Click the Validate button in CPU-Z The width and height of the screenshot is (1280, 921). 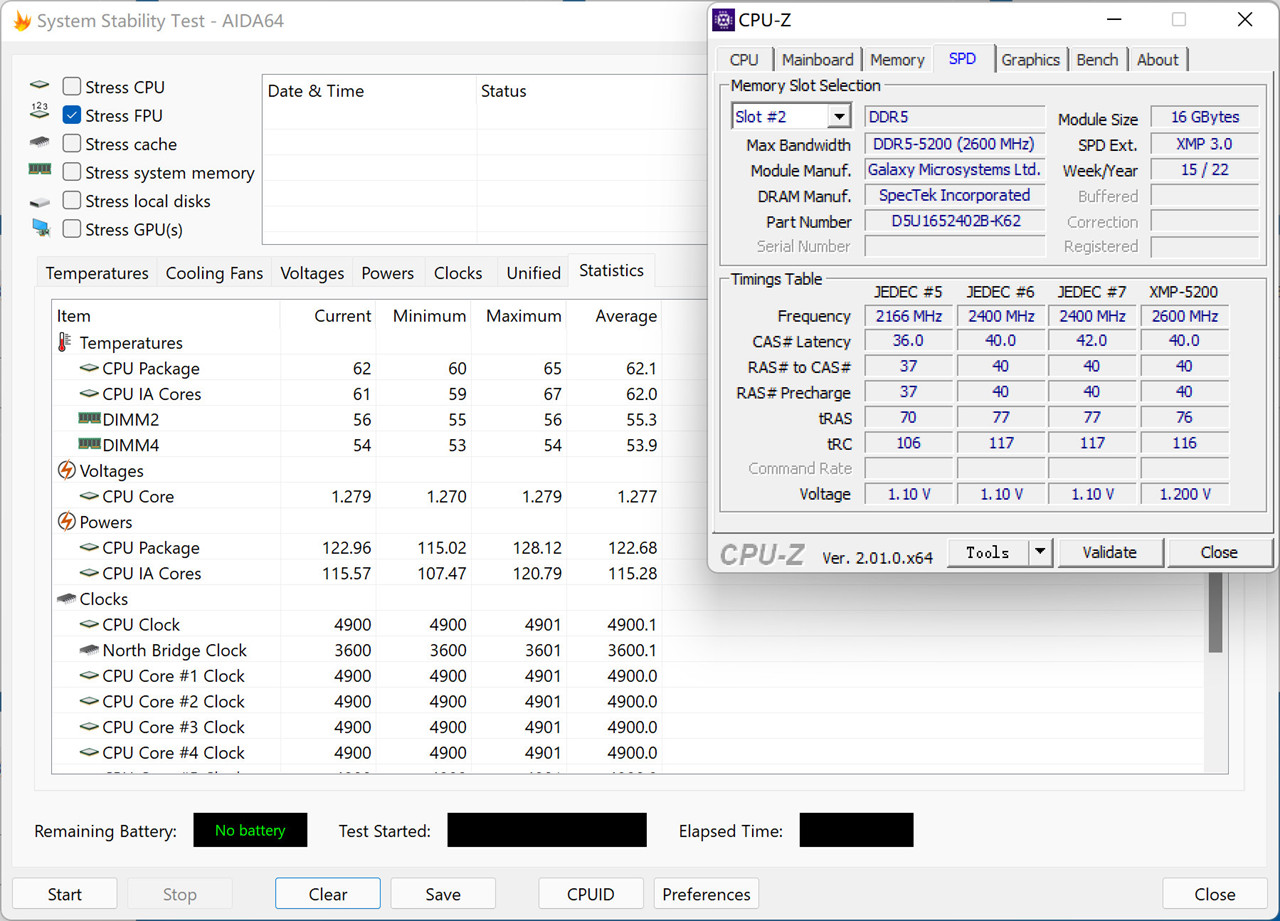click(1110, 551)
